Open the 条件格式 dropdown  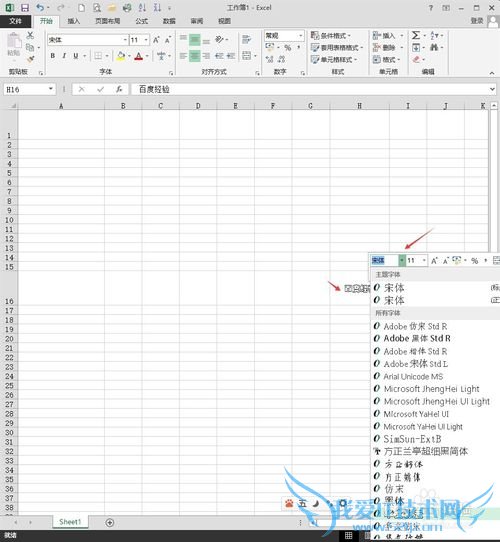(331, 35)
